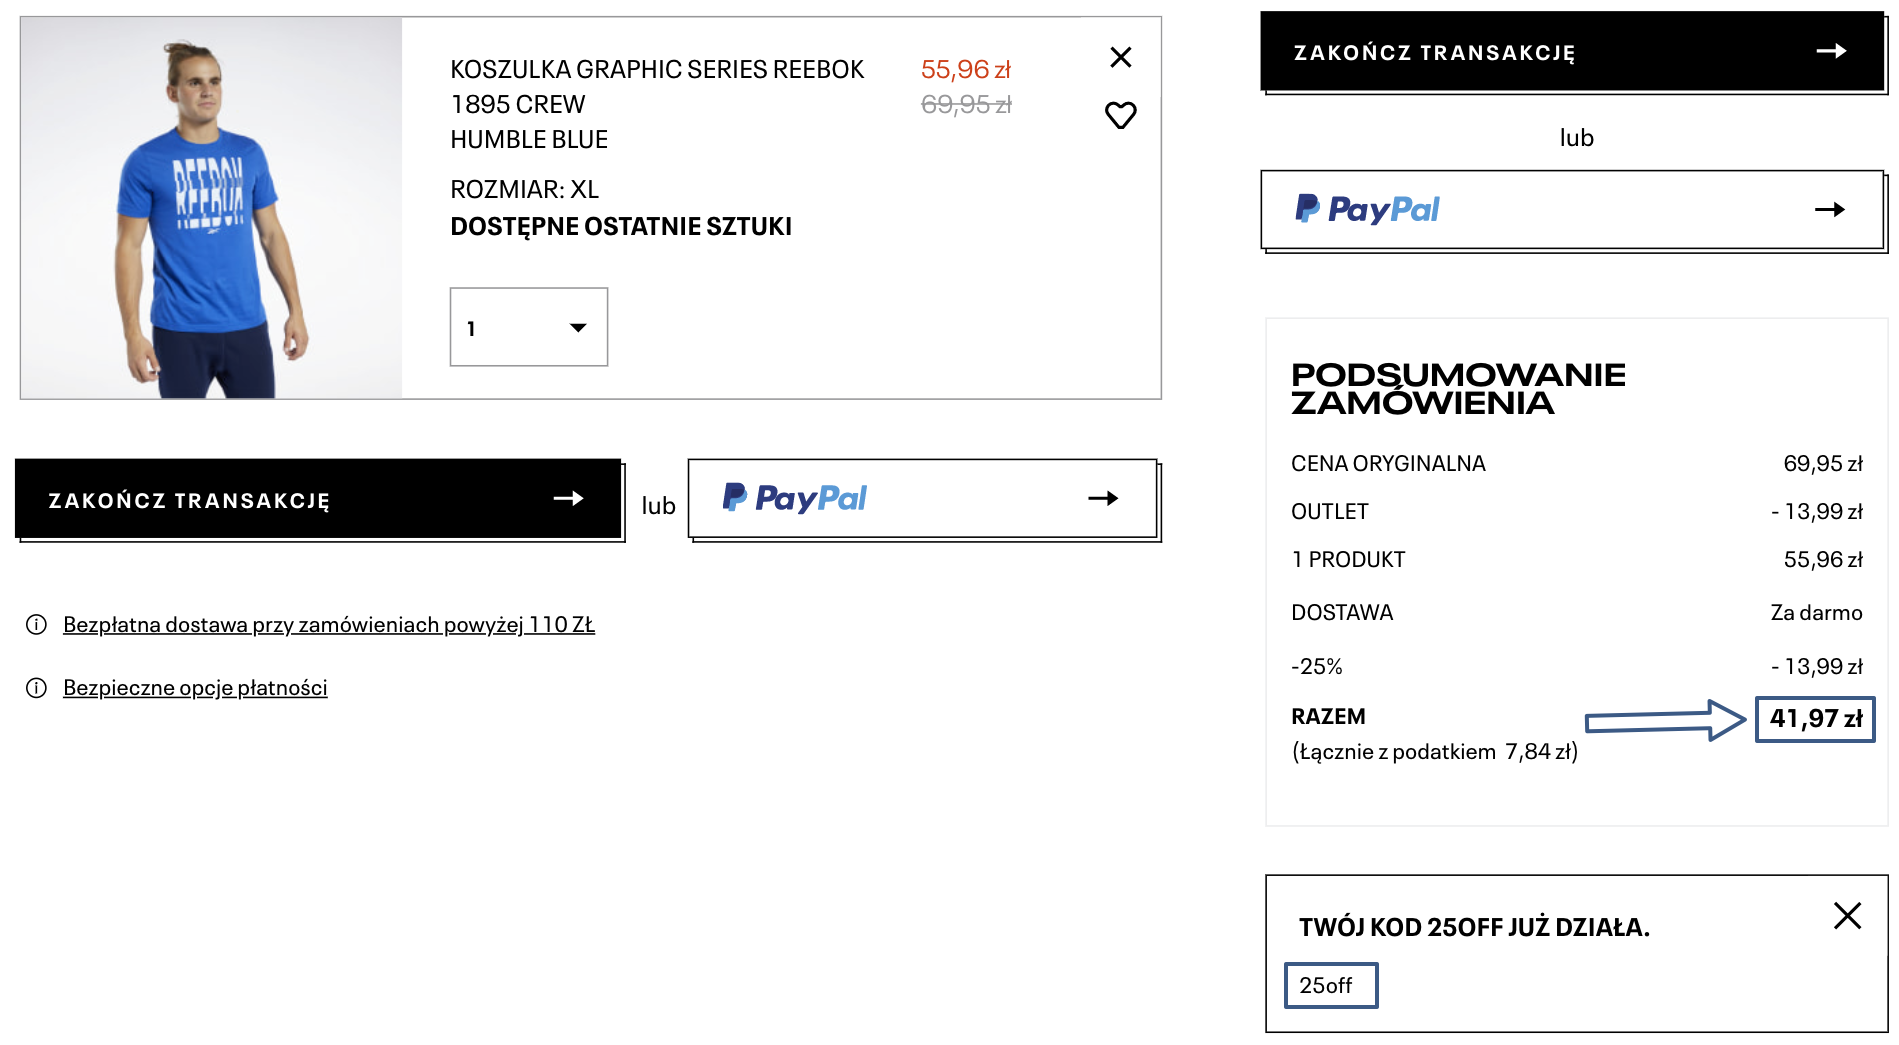Click the Koszulka Graphic Series product title
The height and width of the screenshot is (1045, 1899).
656,104
